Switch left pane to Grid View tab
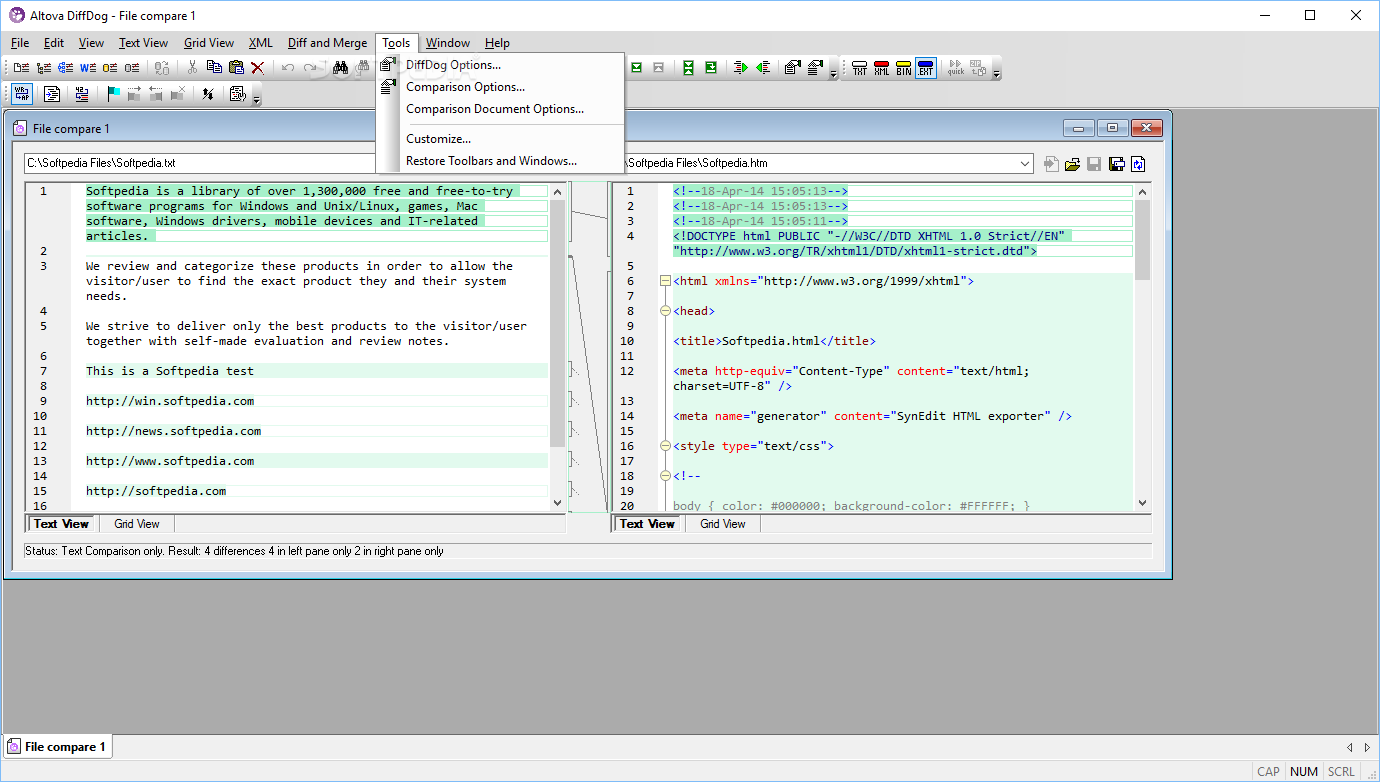Screen dimensions: 1380x782 point(136,524)
